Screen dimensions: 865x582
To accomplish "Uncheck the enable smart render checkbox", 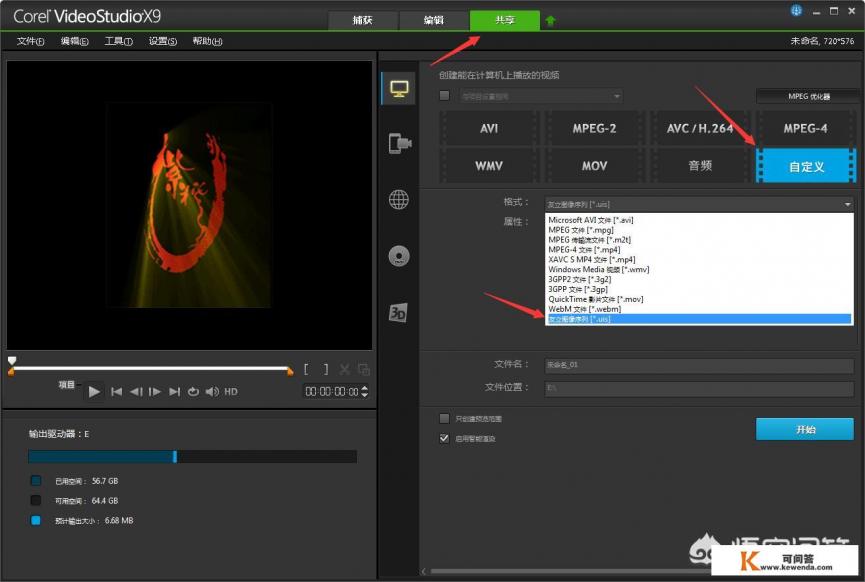I will pos(445,438).
